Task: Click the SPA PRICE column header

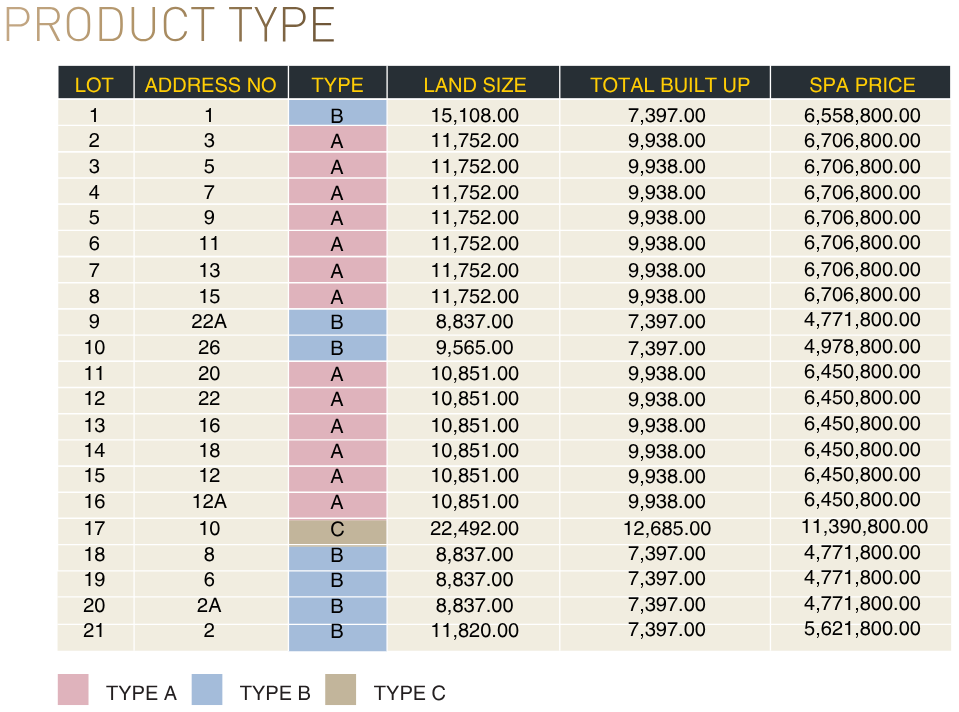Action: click(862, 85)
